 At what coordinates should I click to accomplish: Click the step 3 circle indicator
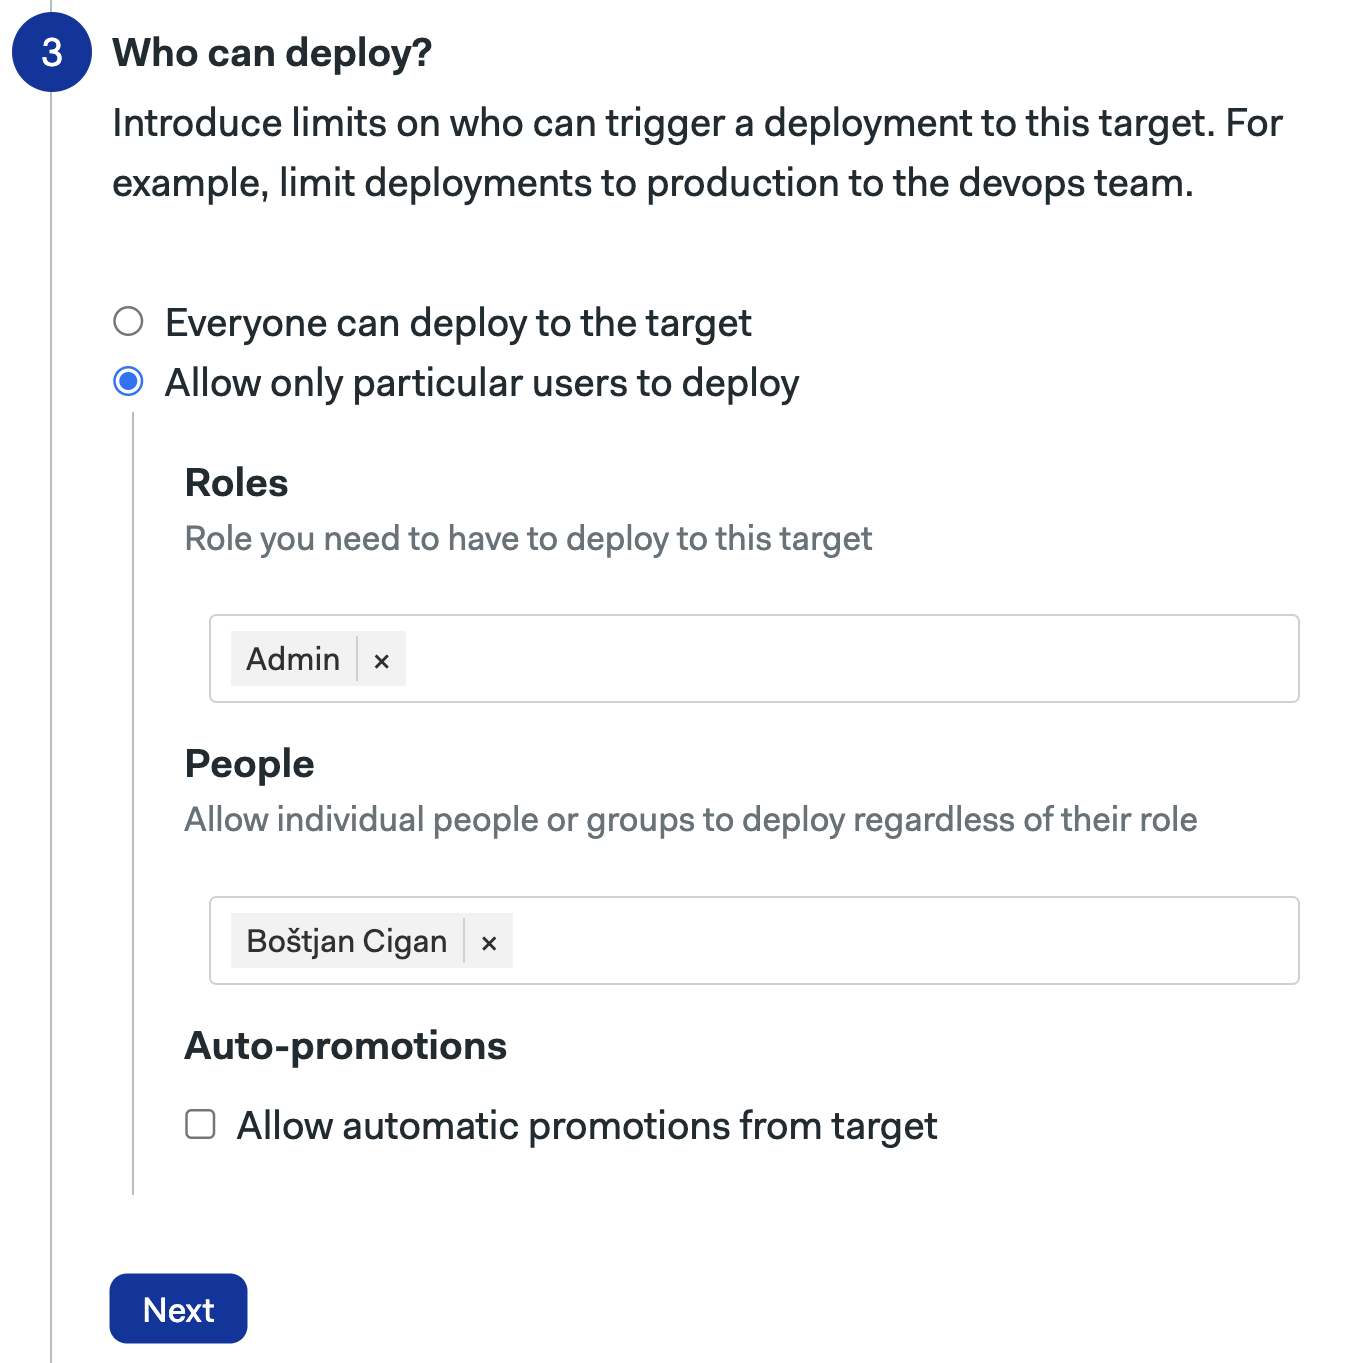pyautogui.click(x=51, y=52)
